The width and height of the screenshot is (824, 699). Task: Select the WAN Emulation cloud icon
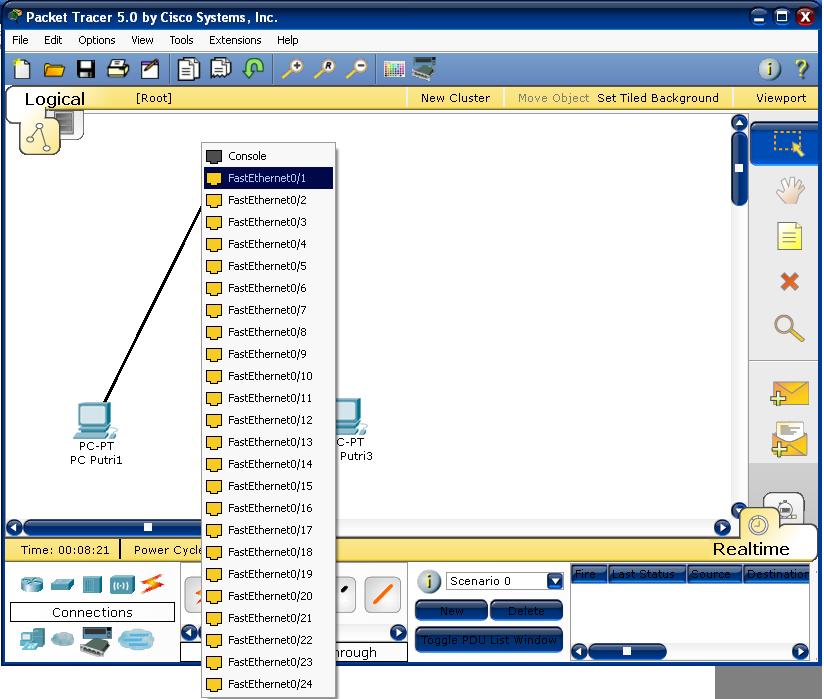(x=63, y=639)
